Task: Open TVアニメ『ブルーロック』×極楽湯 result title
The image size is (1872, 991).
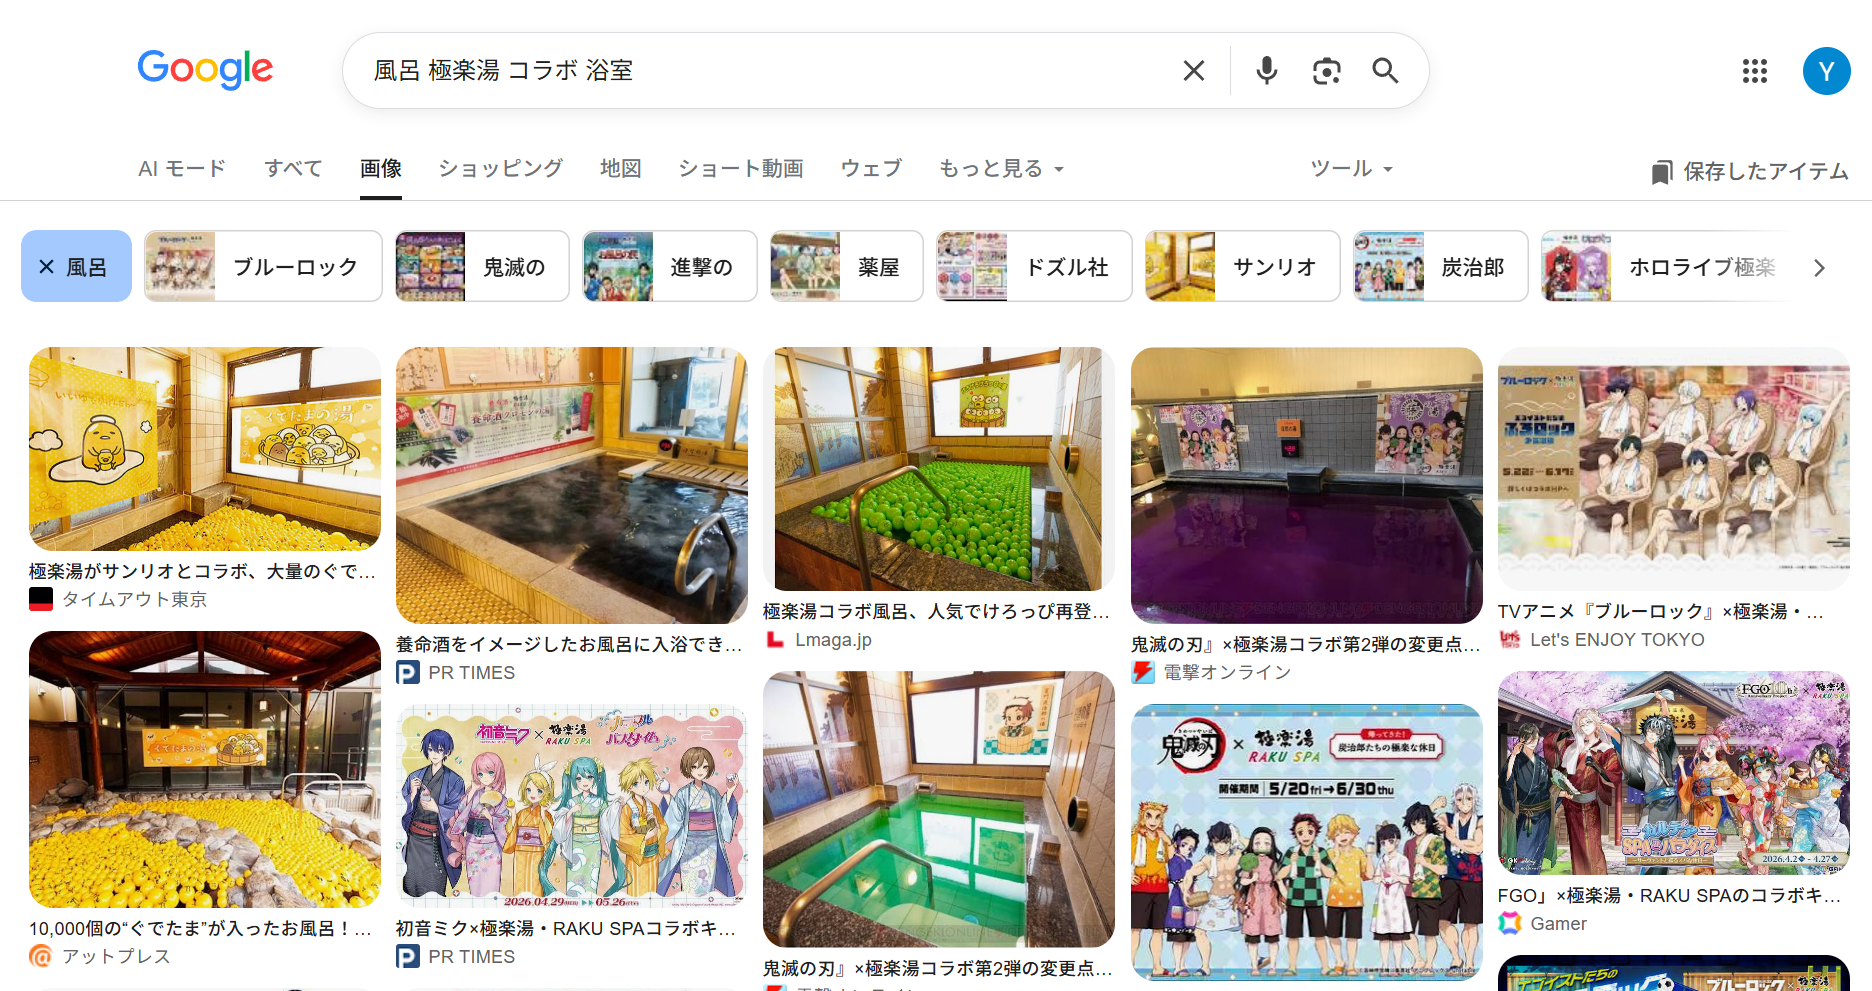Action: (1662, 611)
